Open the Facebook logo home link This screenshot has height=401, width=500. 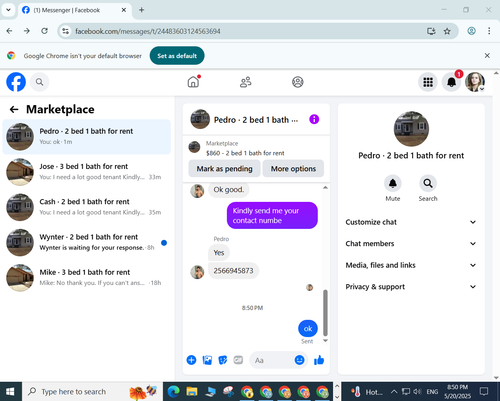point(16,82)
